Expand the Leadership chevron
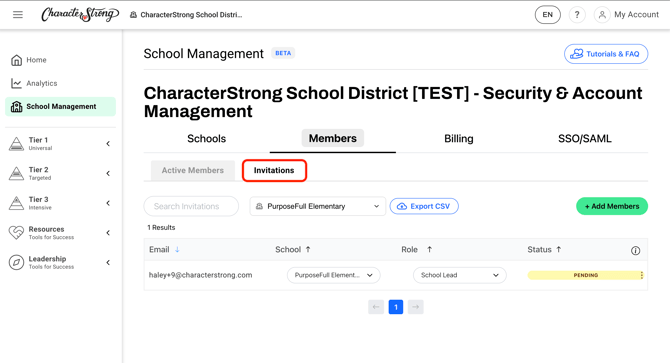Image resolution: width=670 pixels, height=363 pixels. pos(108,262)
